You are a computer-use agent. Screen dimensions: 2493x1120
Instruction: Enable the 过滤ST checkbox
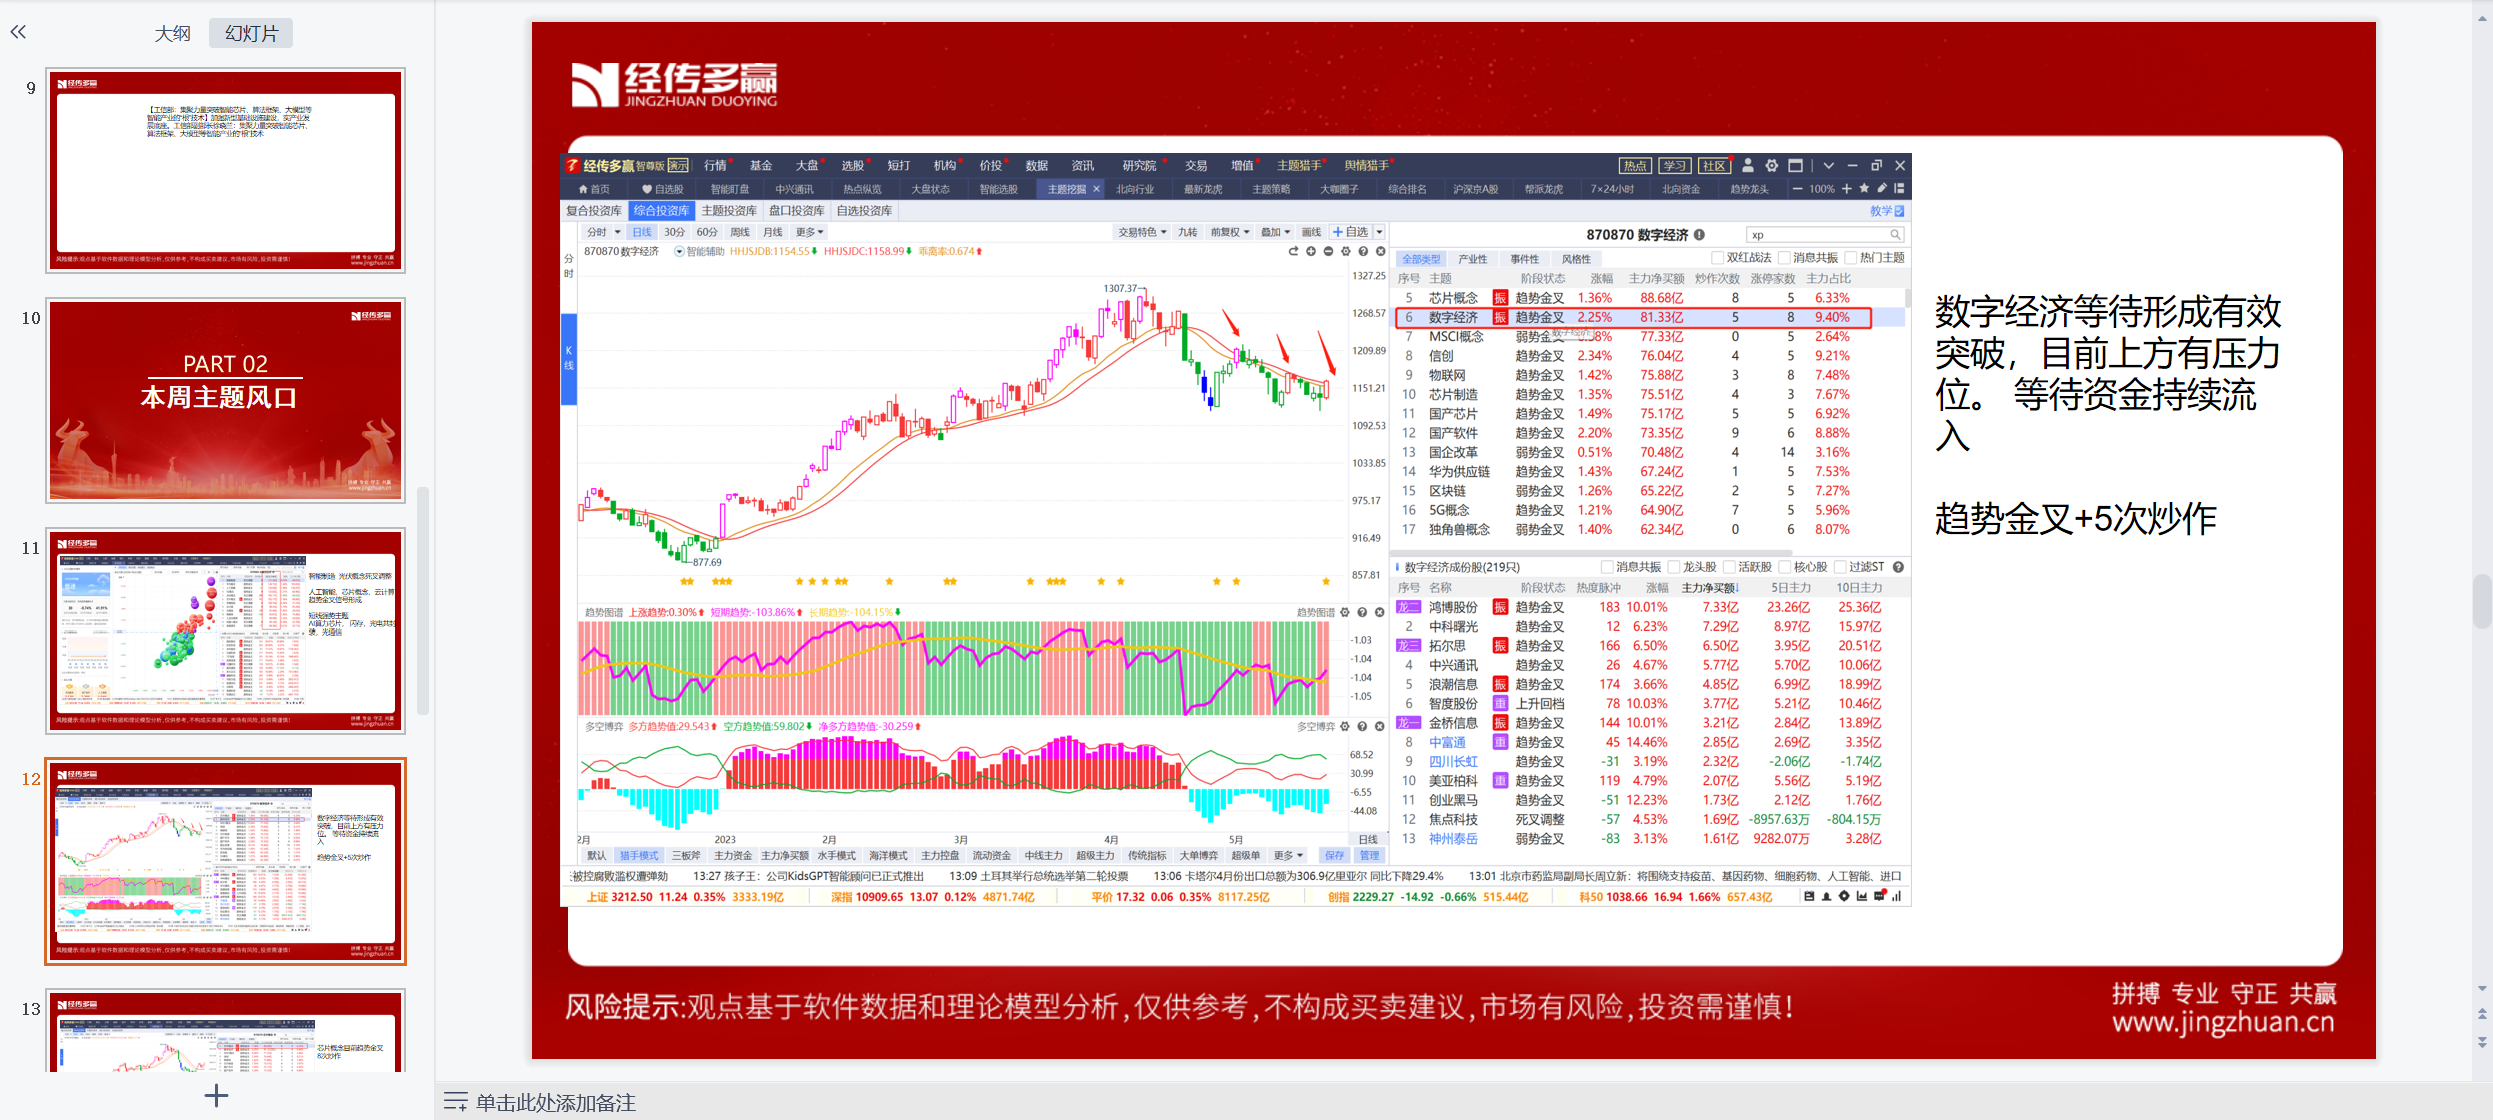point(1839,567)
